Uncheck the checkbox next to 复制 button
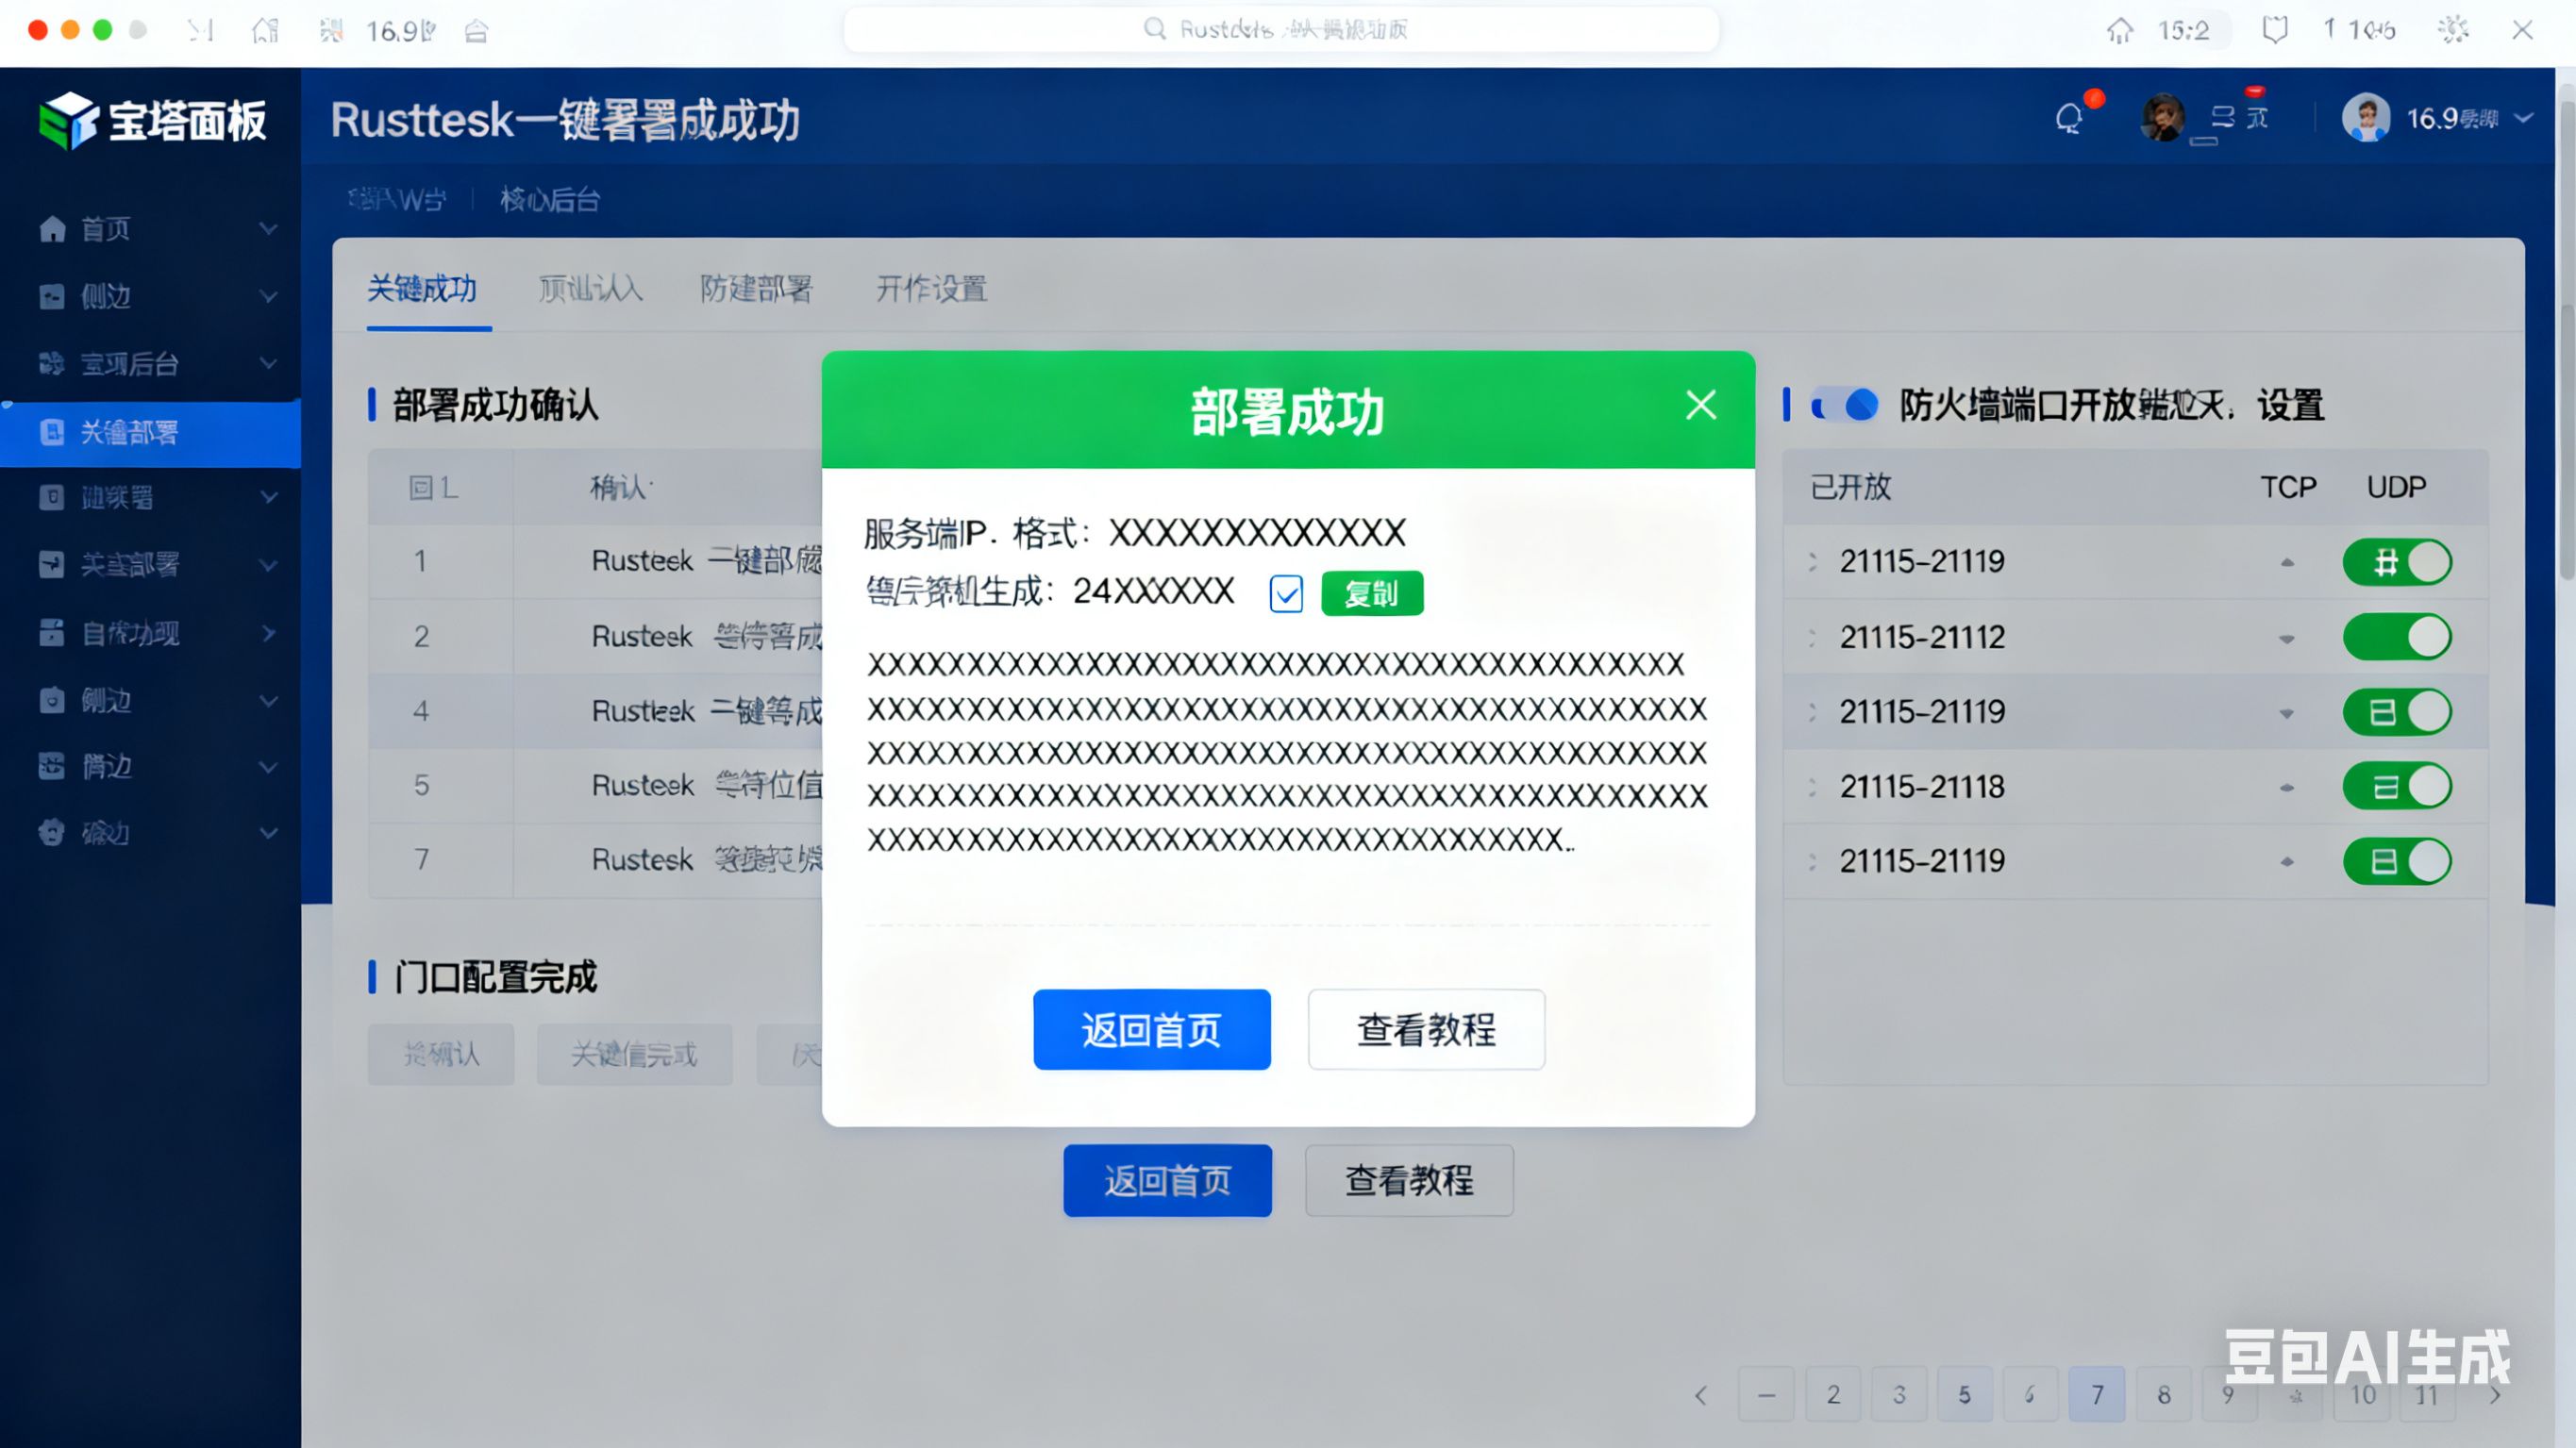The image size is (2576, 1448). (1286, 594)
